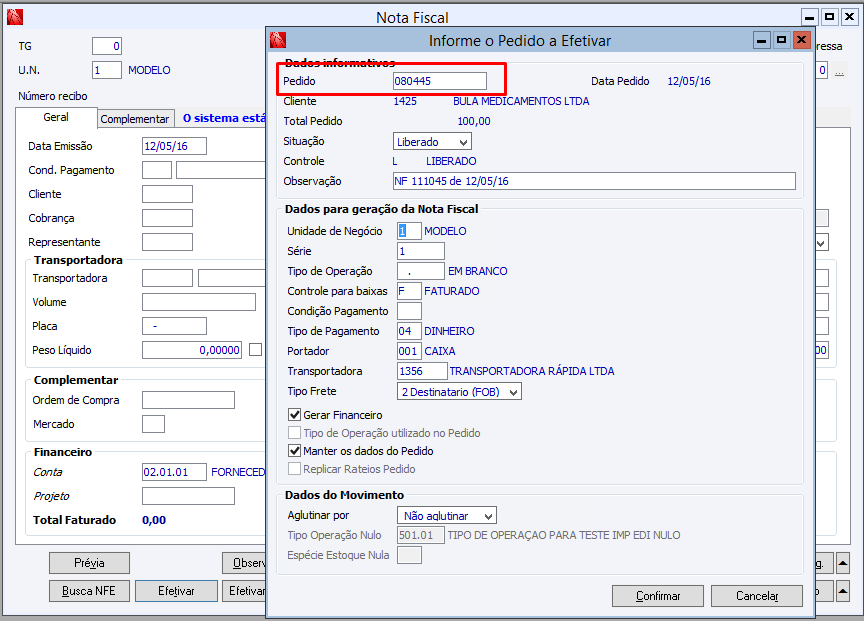Maximize the Informe o Pedido a Efetivar dialog
Screen dimensions: 864x621
click(781, 40)
